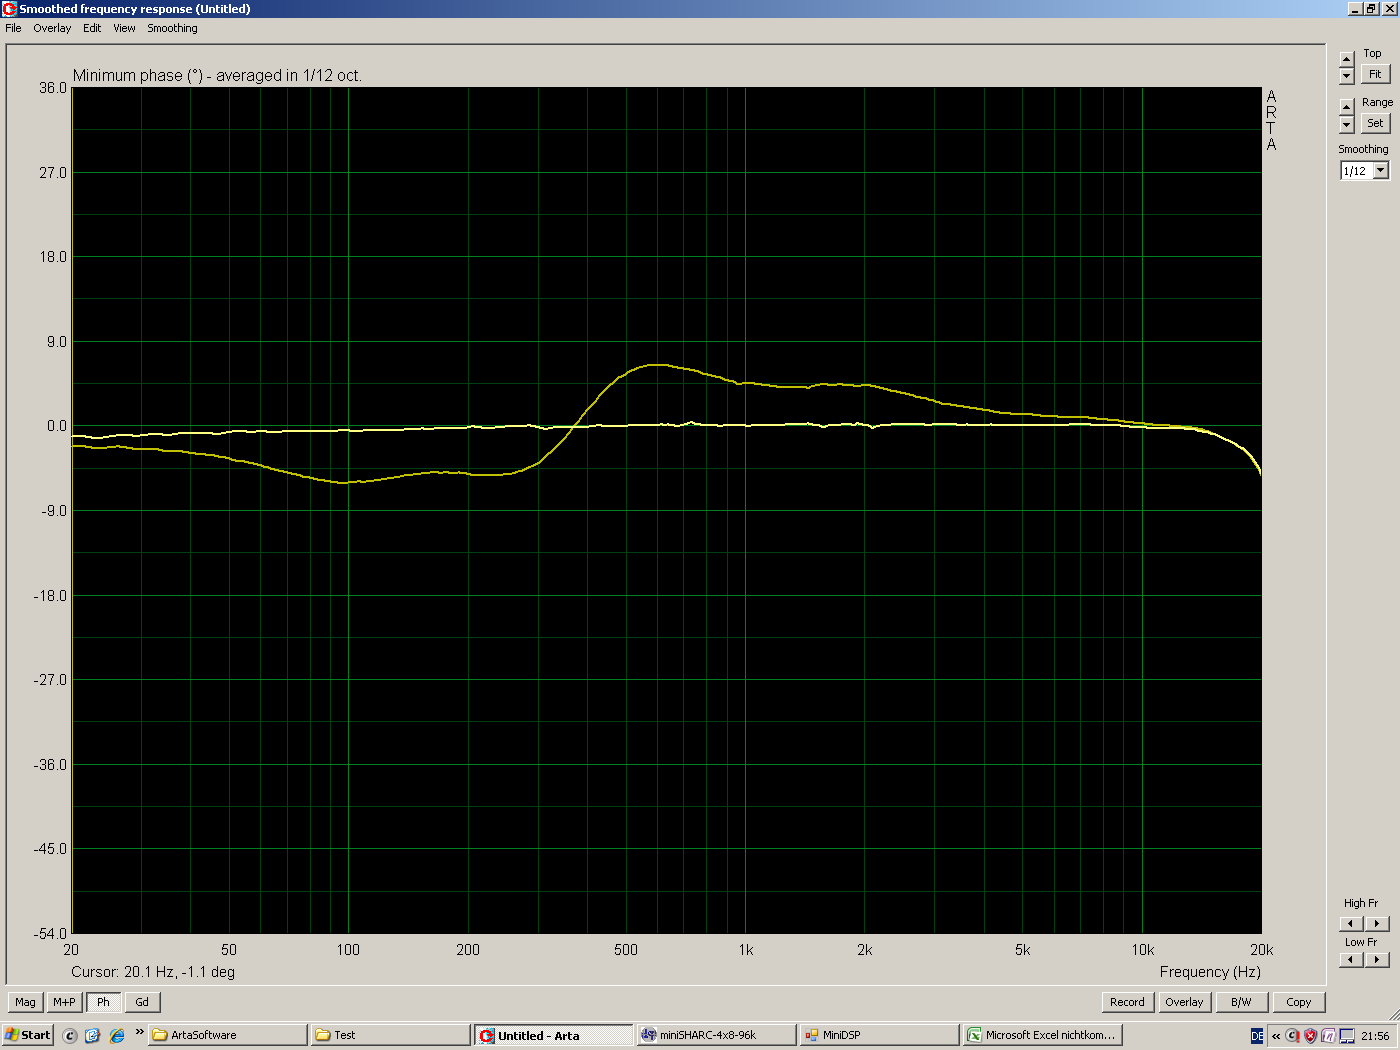Open the Overlay menu

click(x=52, y=28)
